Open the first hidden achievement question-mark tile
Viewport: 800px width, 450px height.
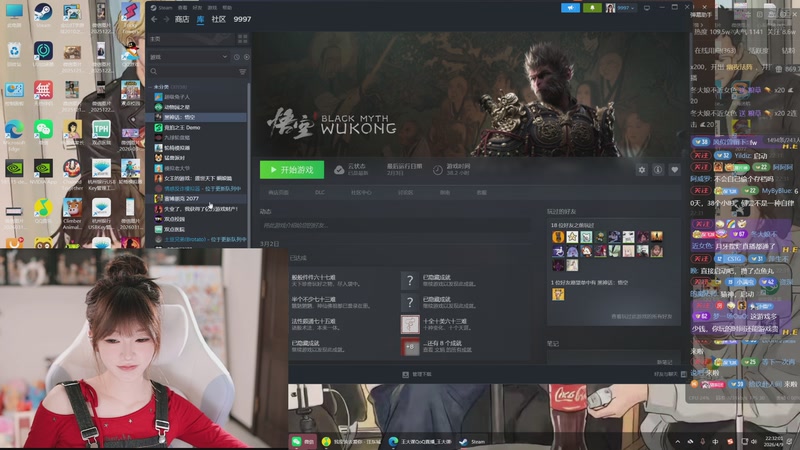pyautogui.click(x=410, y=280)
